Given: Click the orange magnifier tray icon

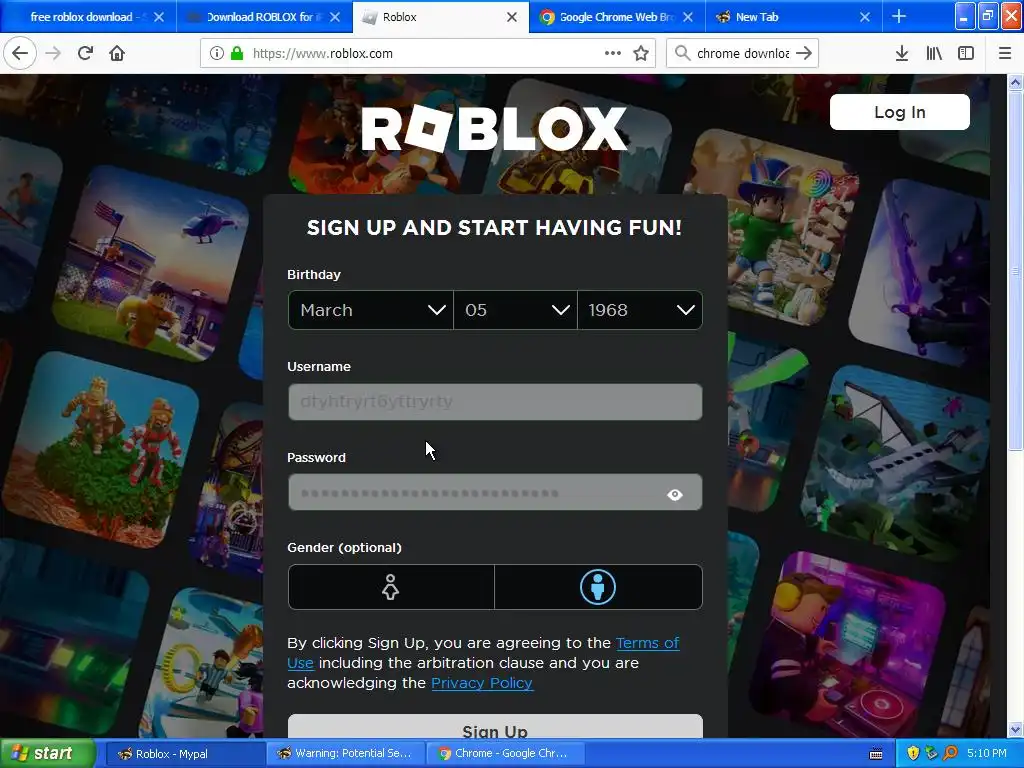Looking at the screenshot, I should pos(950,753).
